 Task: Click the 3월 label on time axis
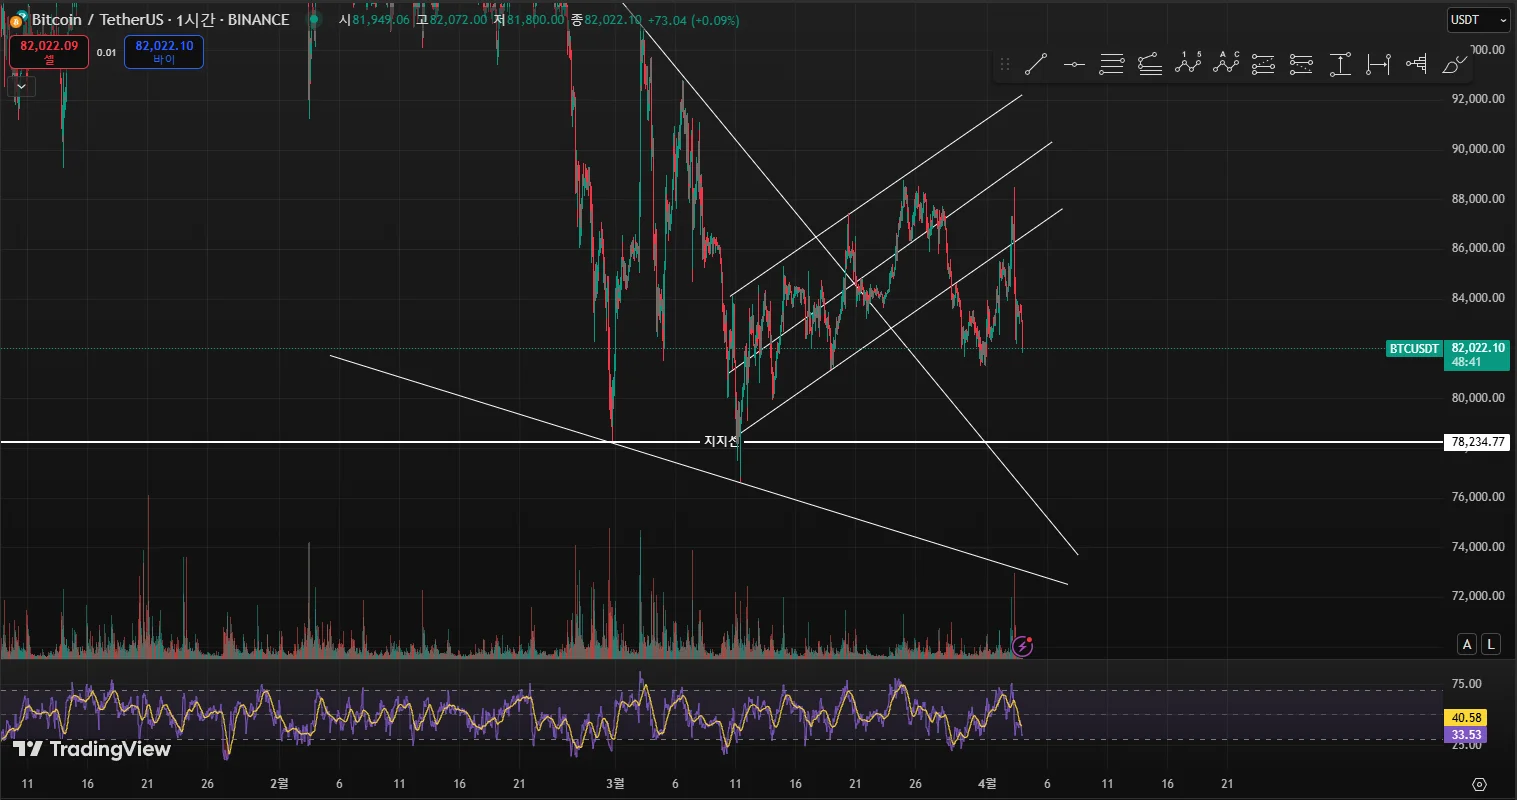click(x=615, y=784)
